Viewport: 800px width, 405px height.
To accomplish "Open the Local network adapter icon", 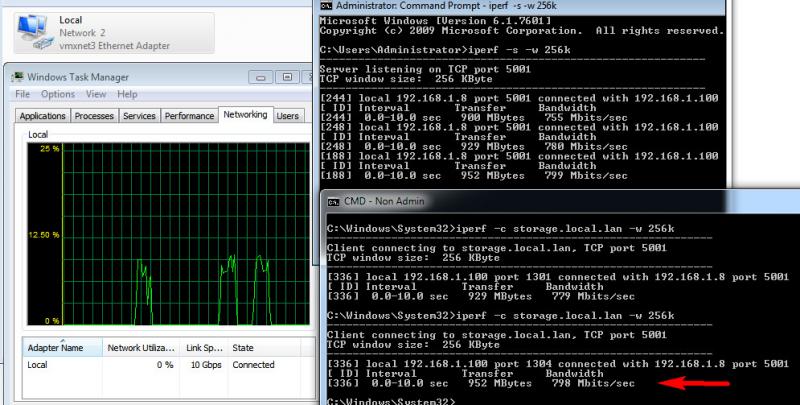I will 36,32.
